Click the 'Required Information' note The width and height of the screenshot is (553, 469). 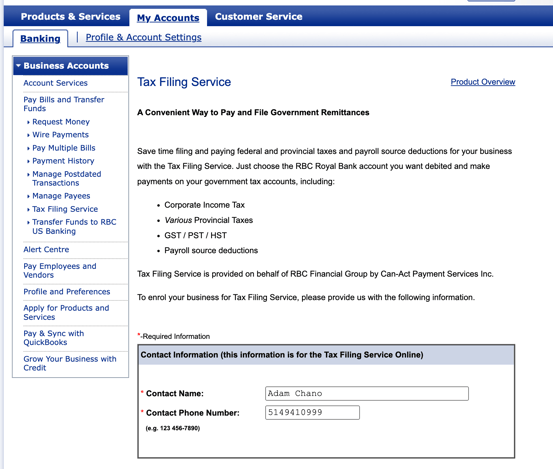[x=174, y=336]
